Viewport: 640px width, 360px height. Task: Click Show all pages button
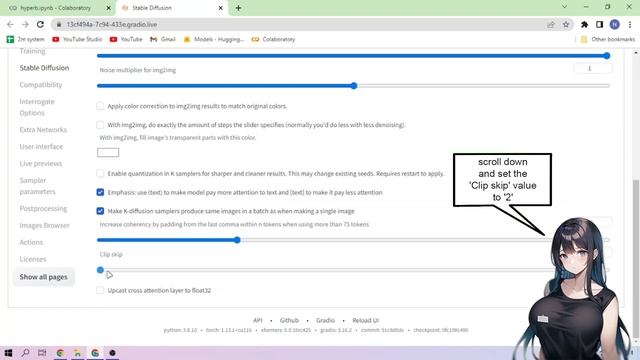pos(44,277)
